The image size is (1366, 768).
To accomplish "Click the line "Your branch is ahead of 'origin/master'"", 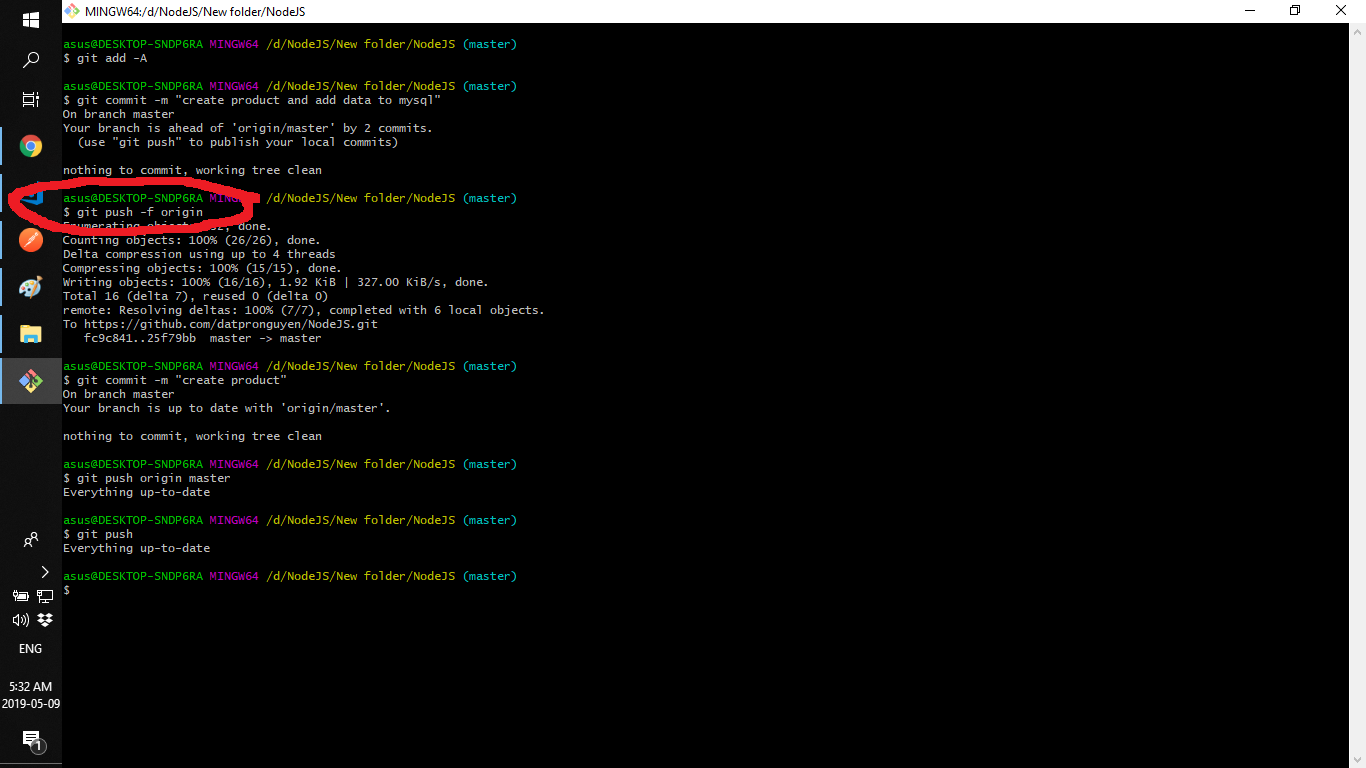I will (248, 128).
